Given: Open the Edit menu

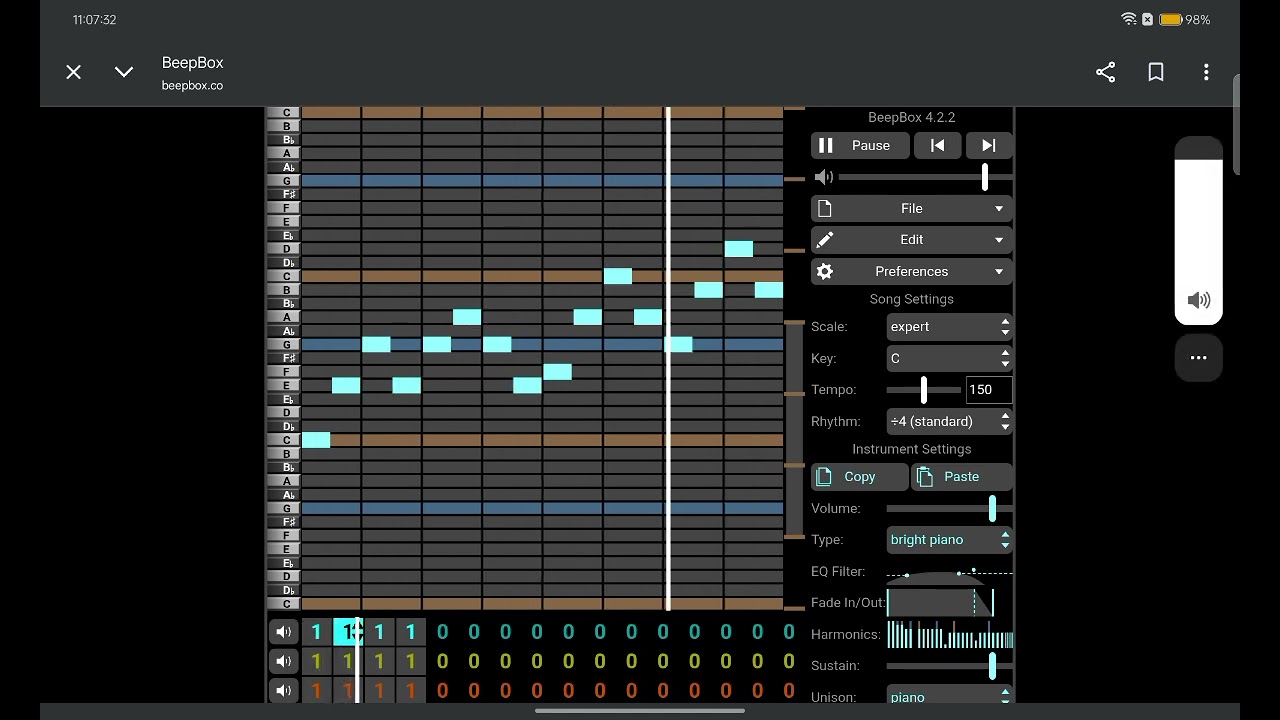Looking at the screenshot, I should click(x=912, y=240).
